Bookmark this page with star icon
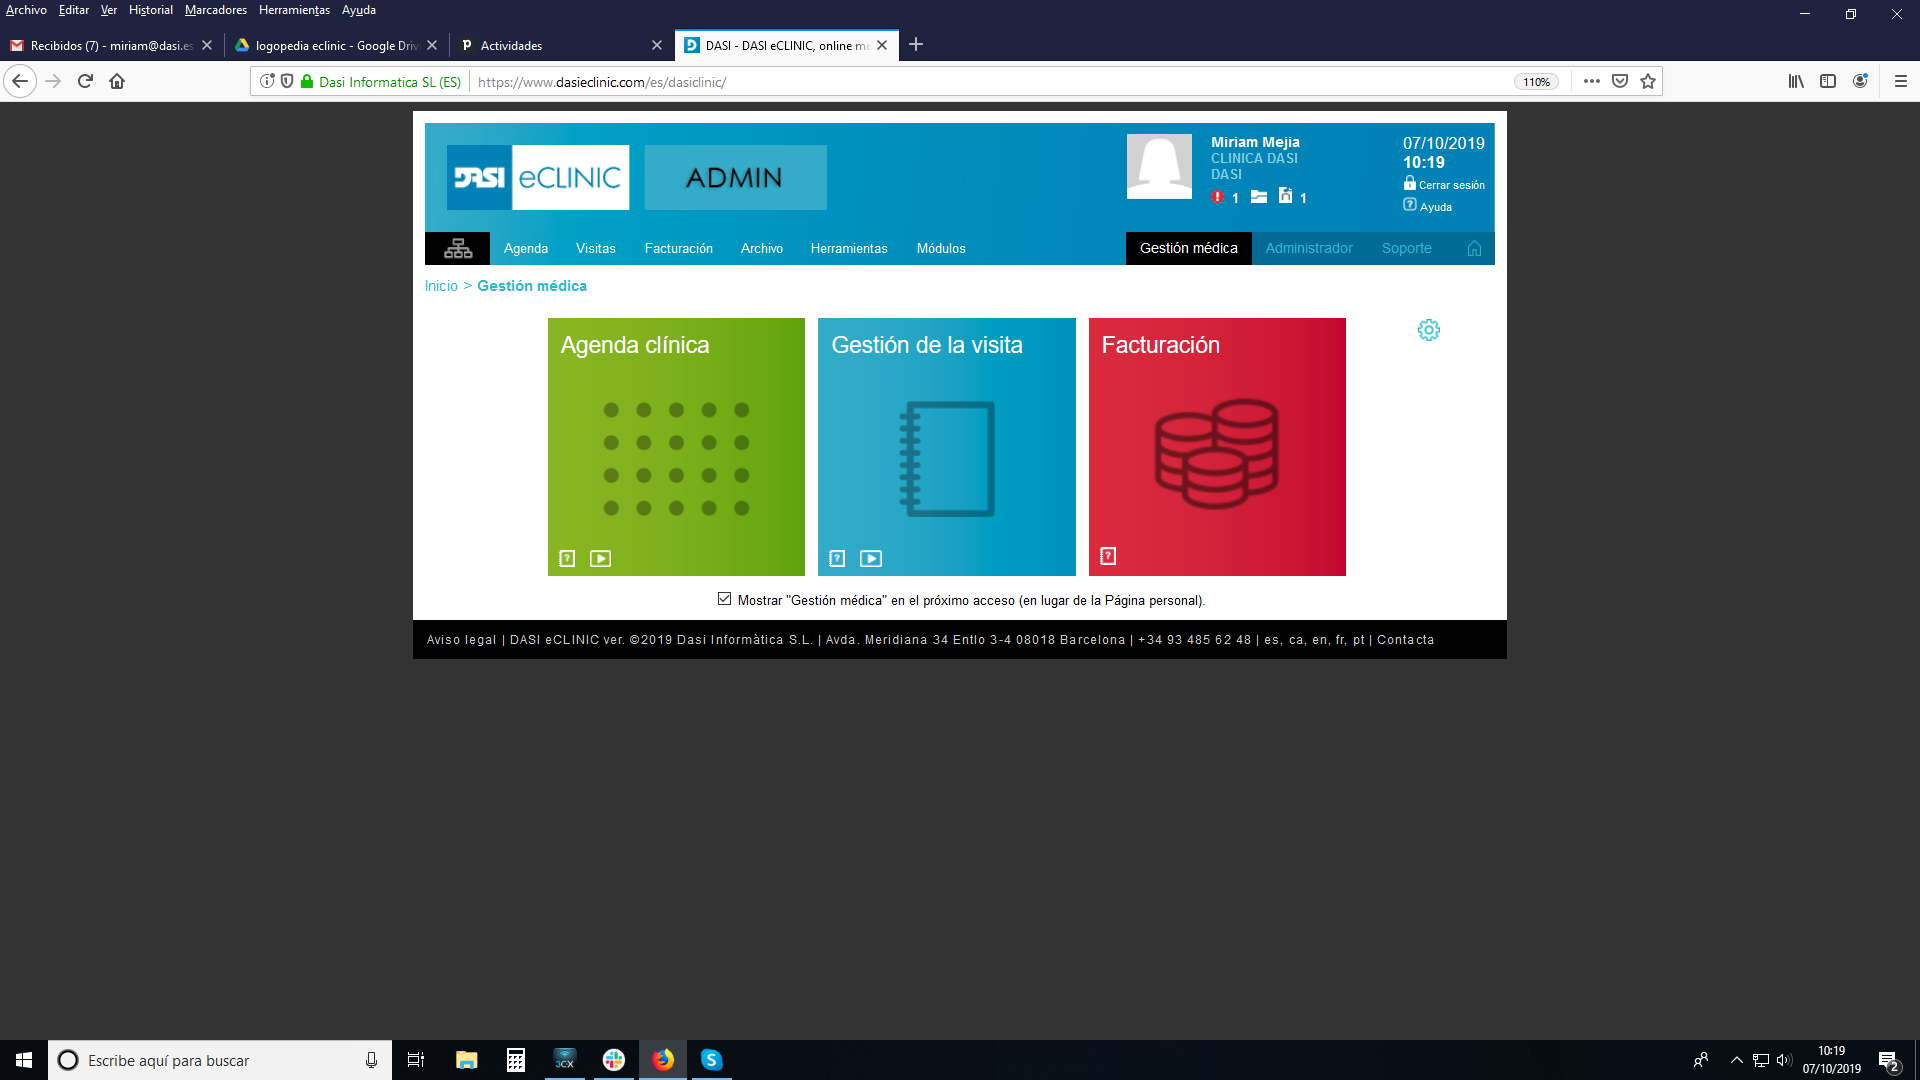Viewport: 1920px width, 1080px height. click(x=1648, y=81)
